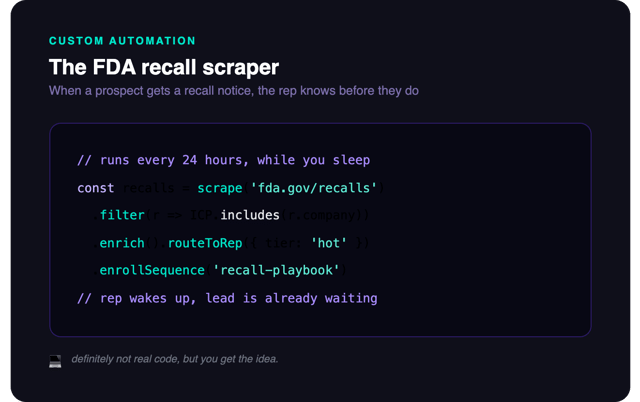Click the faded recalls variable name
This screenshot has height=402, width=640.
tap(149, 188)
